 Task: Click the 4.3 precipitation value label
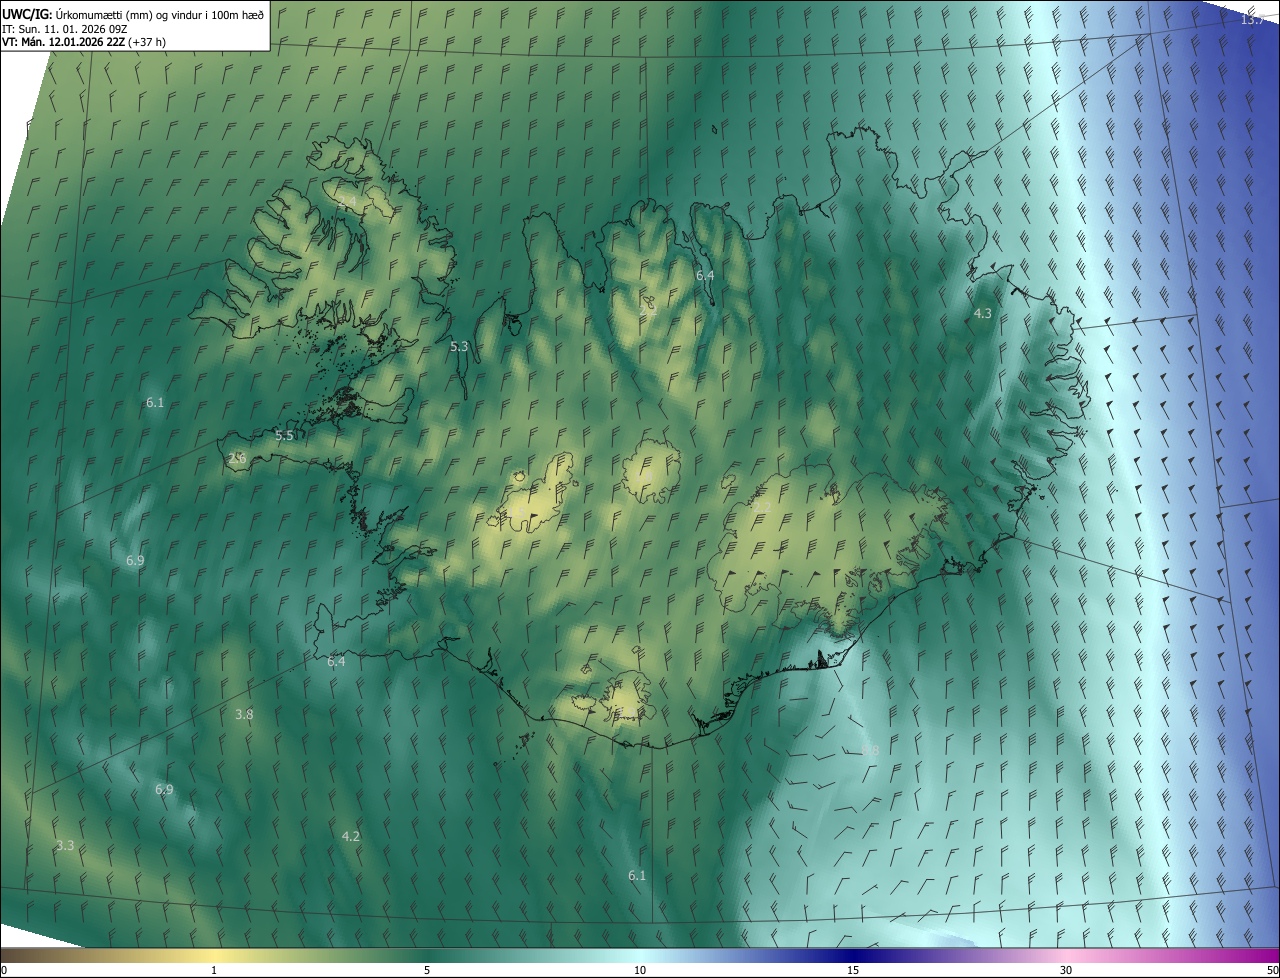pos(983,313)
